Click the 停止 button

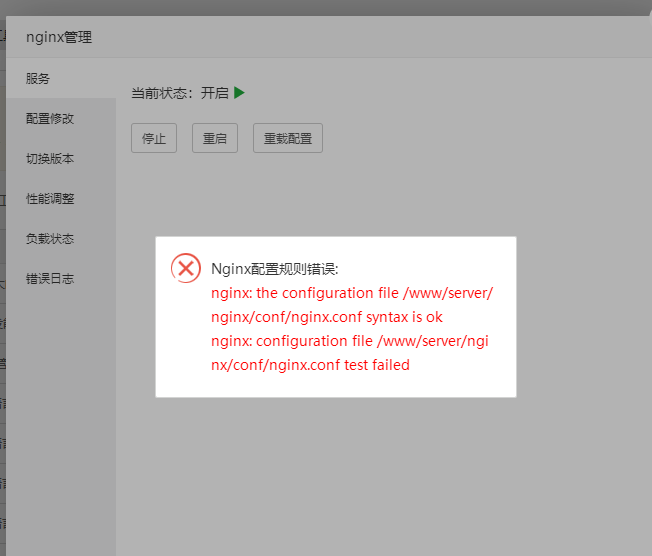tap(154, 138)
